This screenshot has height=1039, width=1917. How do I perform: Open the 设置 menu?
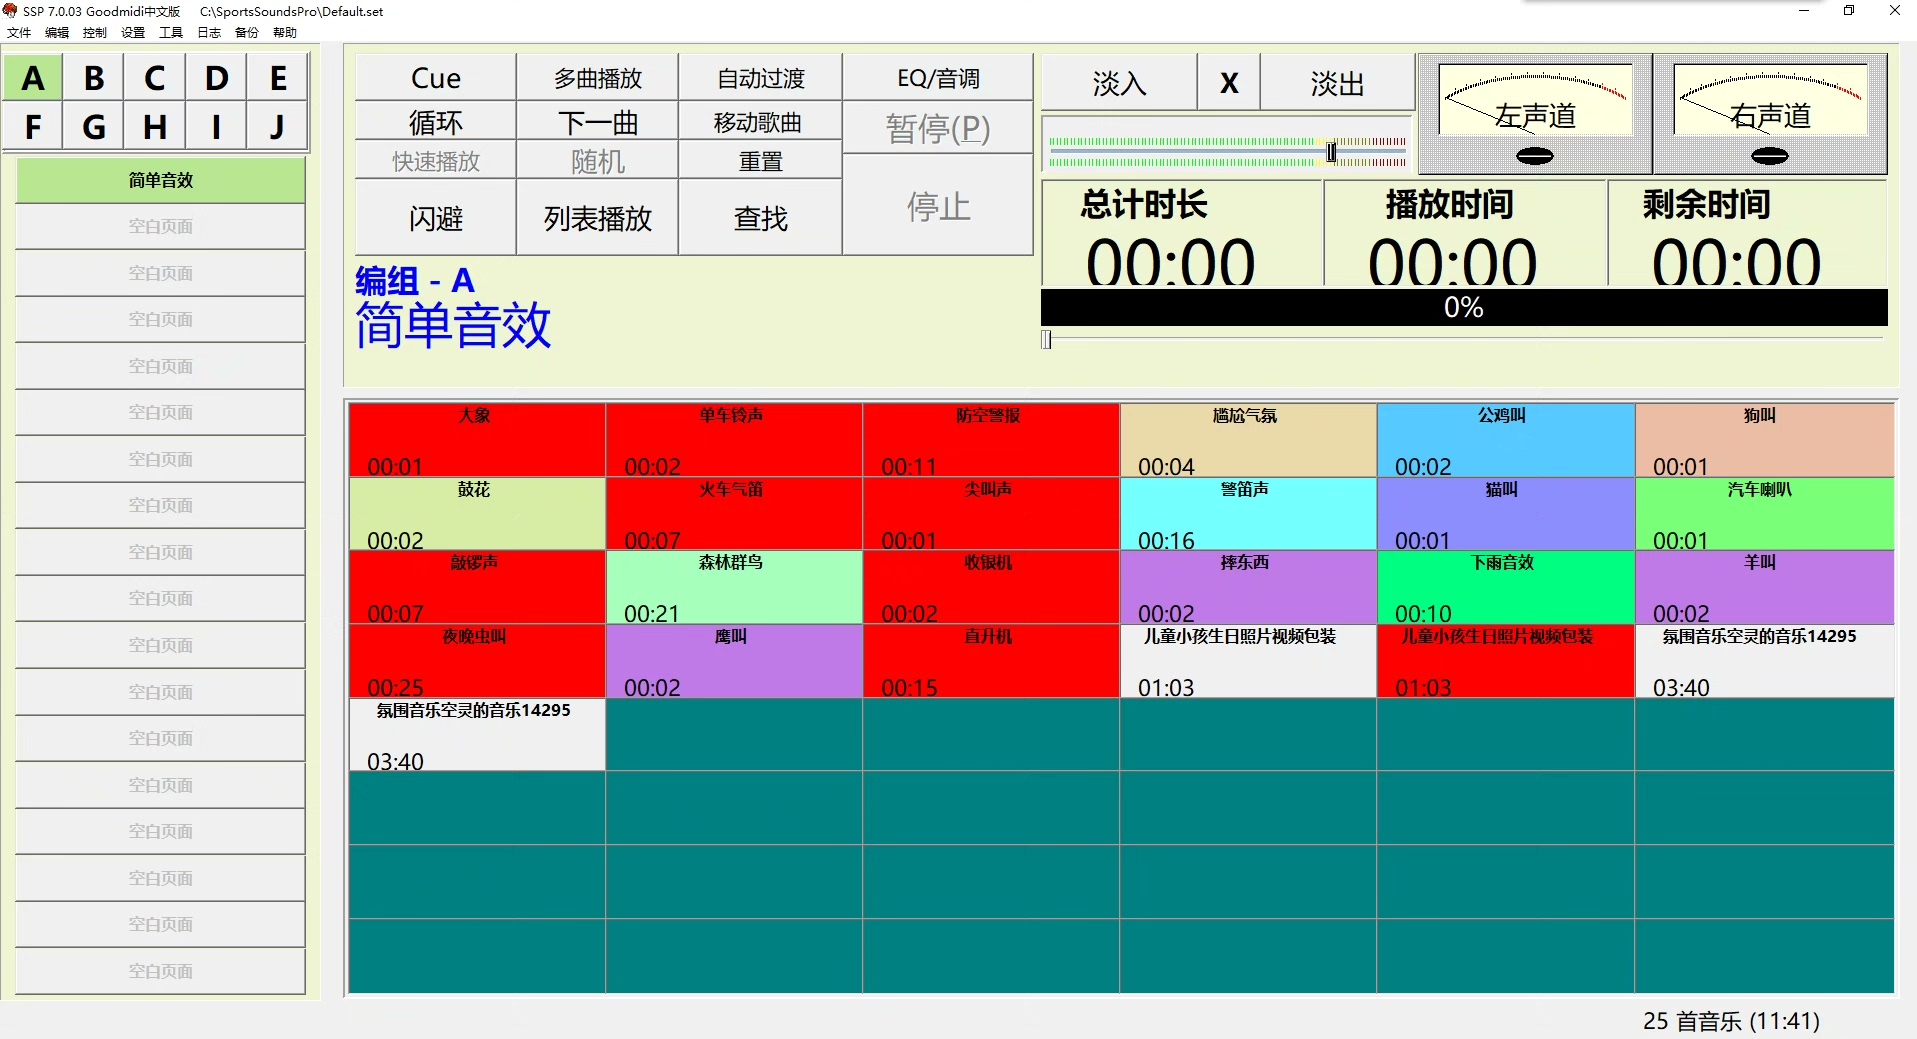coord(133,33)
